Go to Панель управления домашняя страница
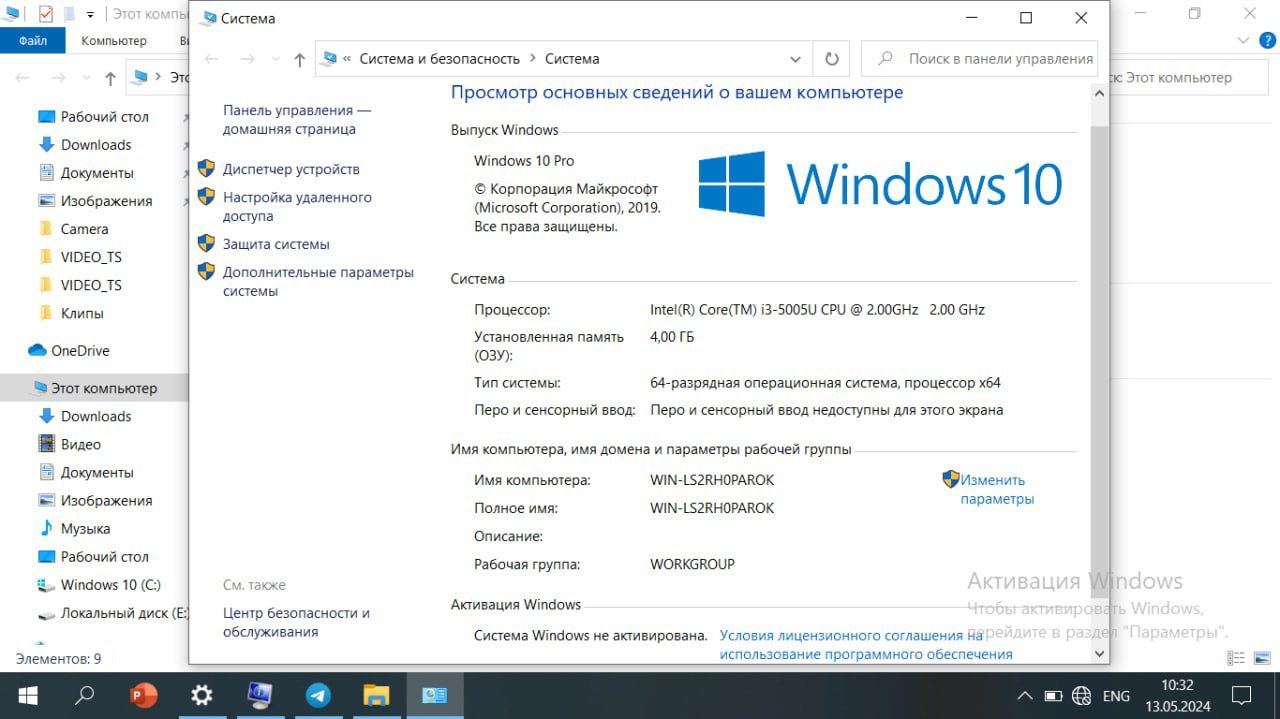Viewport: 1280px width, 719px height. click(x=296, y=120)
